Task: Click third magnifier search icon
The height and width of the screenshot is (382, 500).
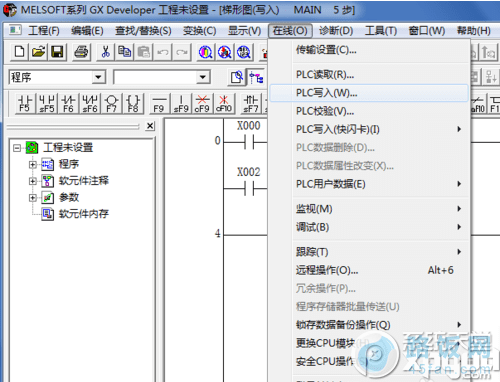Action: tap(244, 52)
